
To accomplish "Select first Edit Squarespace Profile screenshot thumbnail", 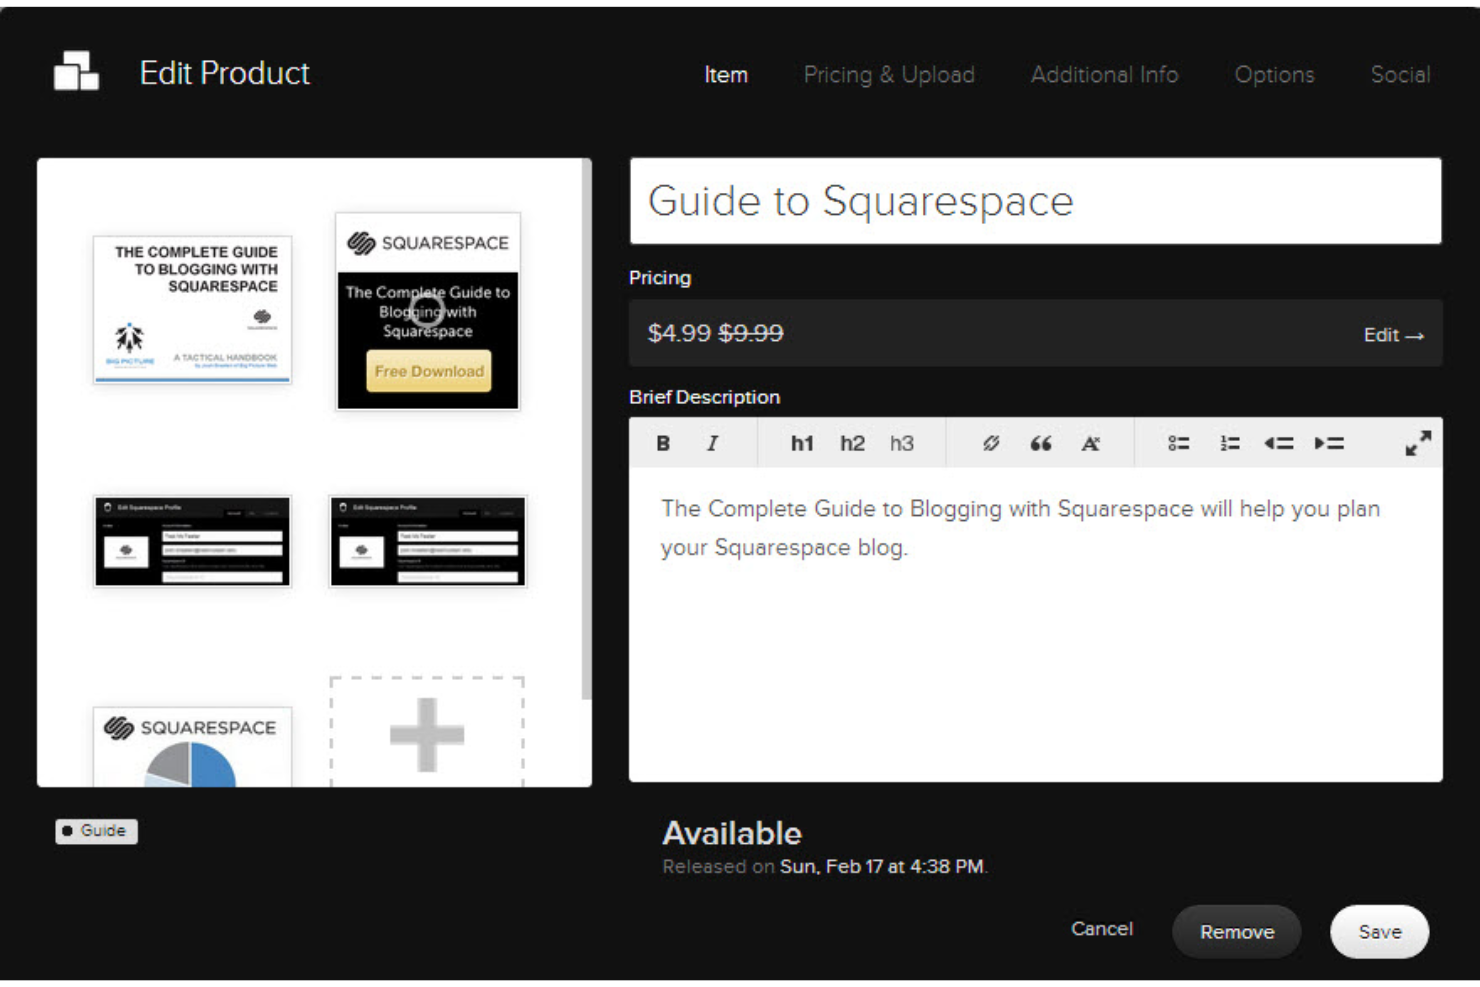I will pyautogui.click(x=192, y=541).
